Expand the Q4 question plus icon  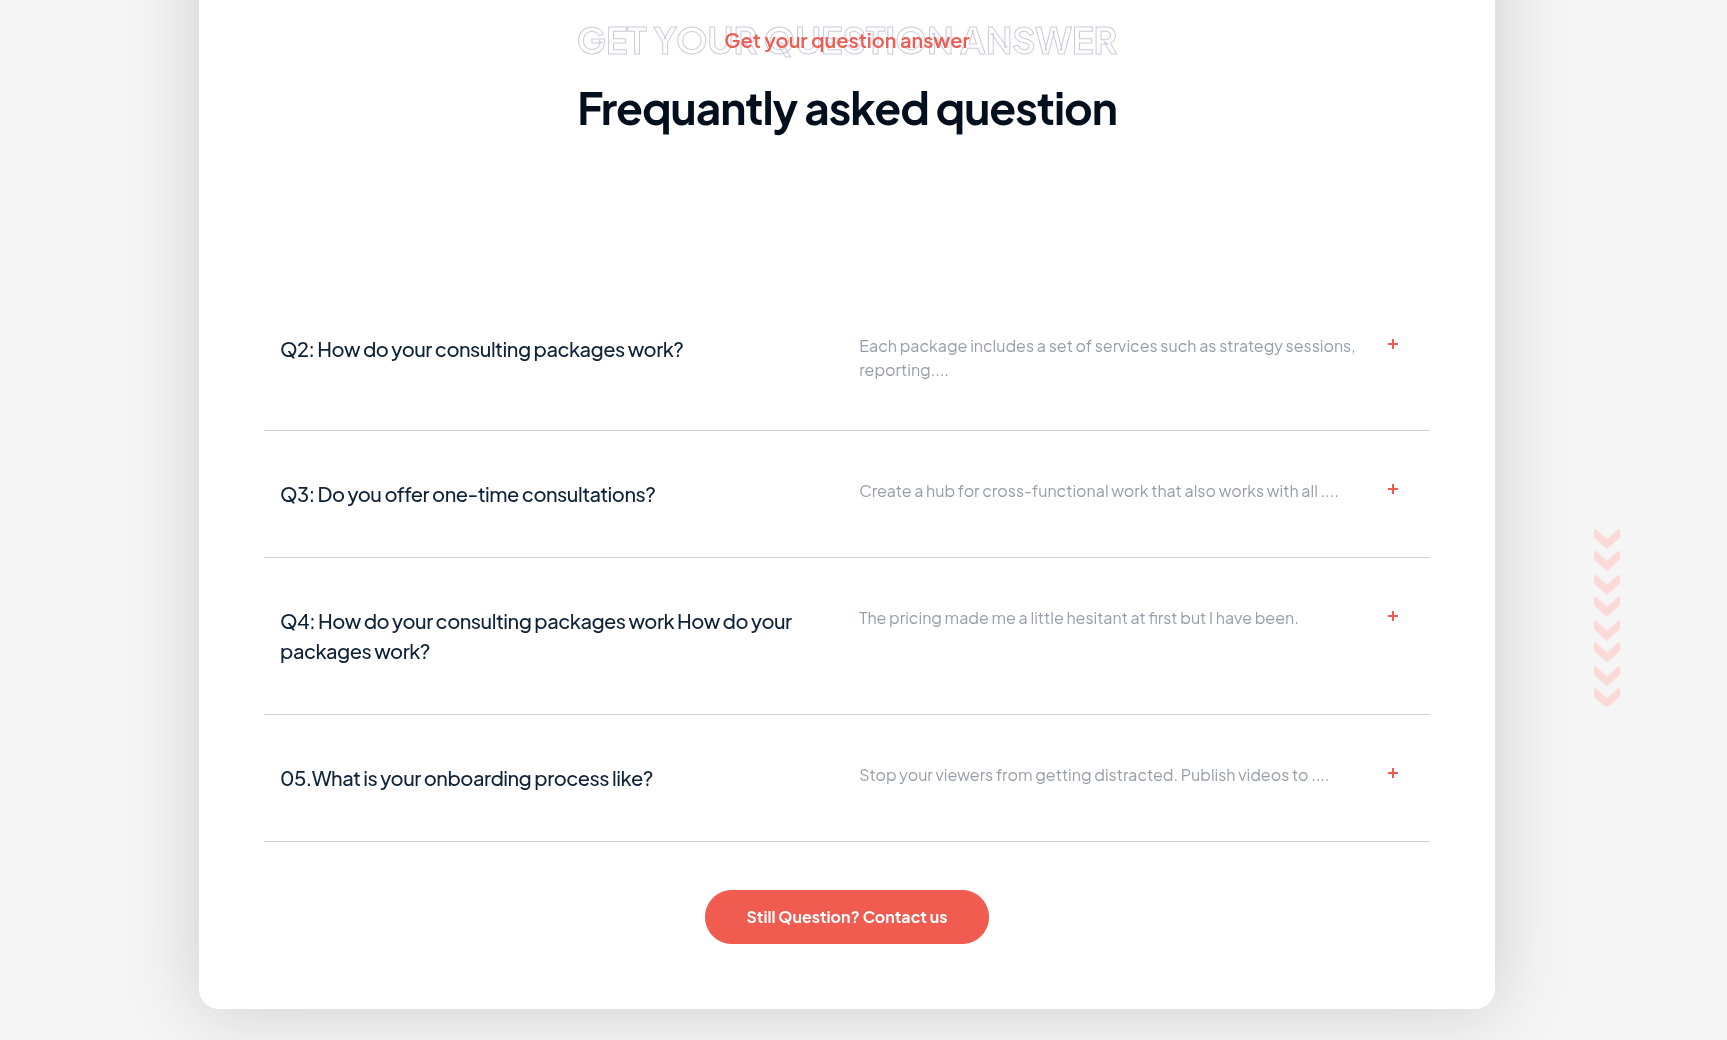point(1392,616)
